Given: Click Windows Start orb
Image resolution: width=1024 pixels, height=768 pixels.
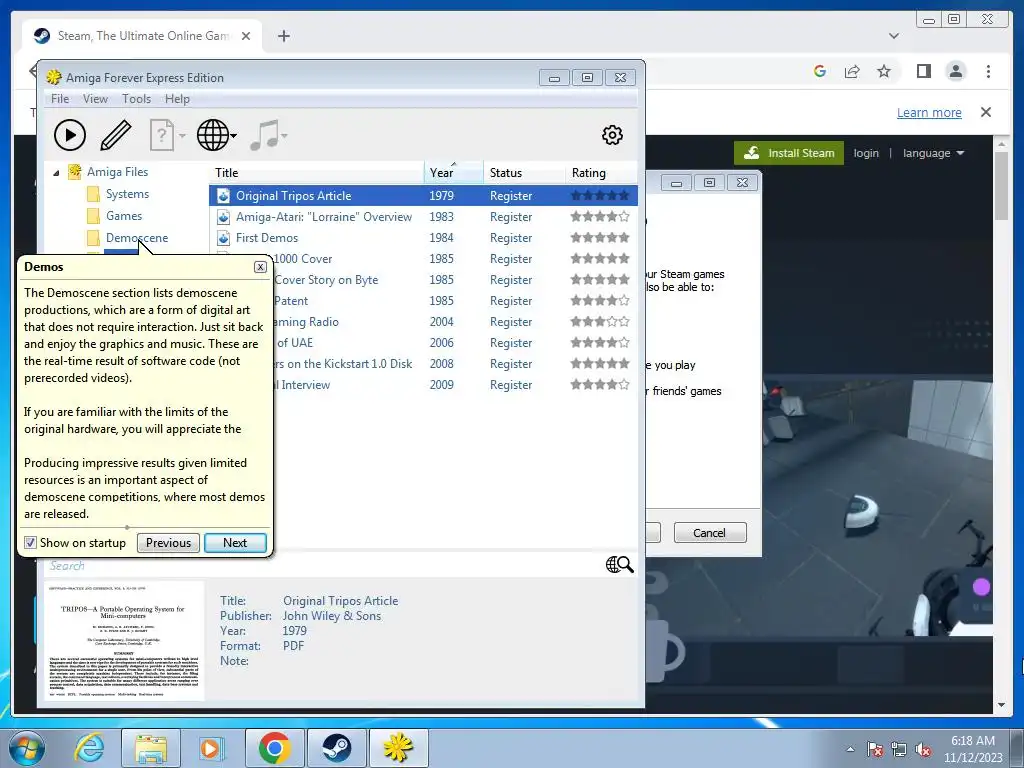Looking at the screenshot, I should pos(27,748).
